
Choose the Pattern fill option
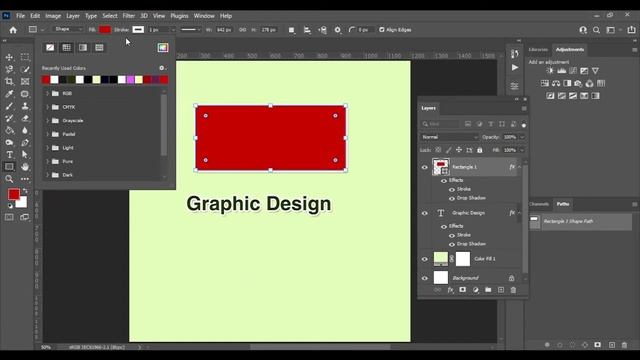pyautogui.click(x=99, y=48)
